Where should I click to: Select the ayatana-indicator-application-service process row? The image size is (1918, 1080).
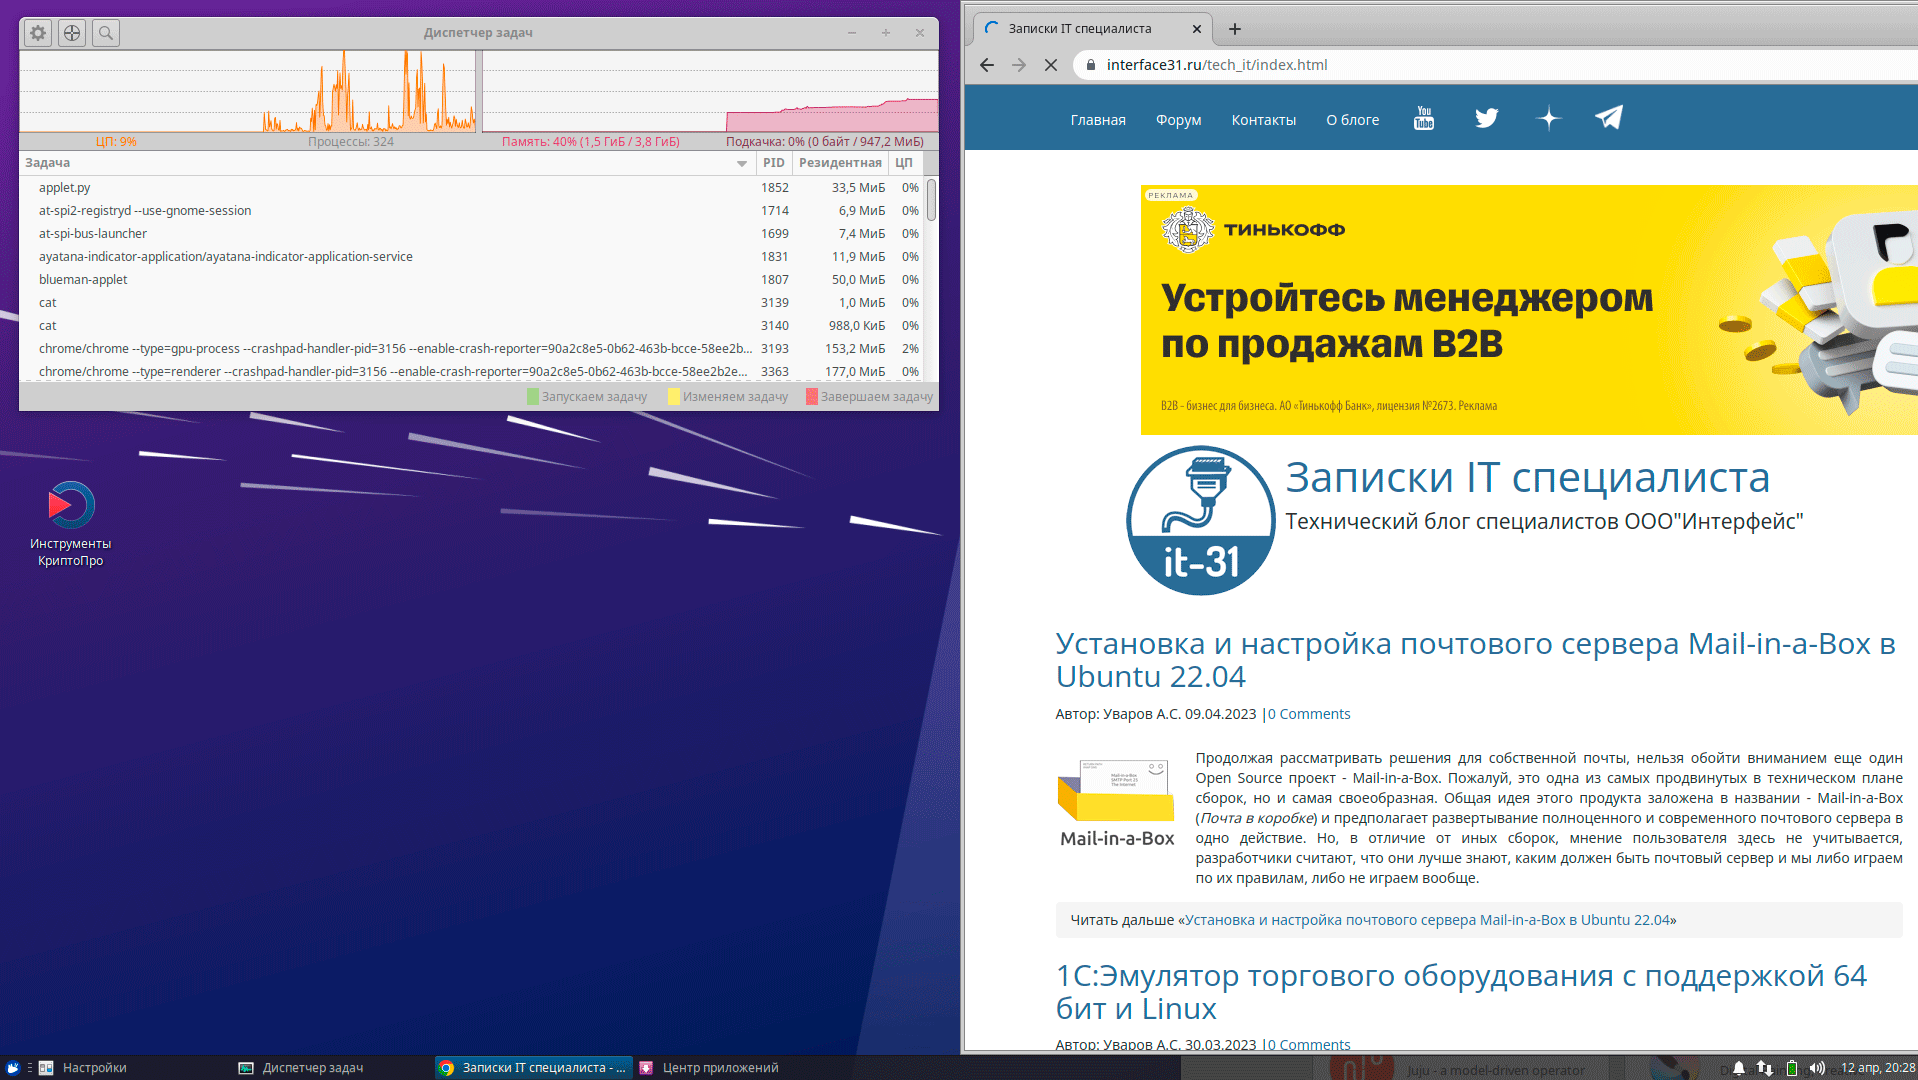pos(472,257)
